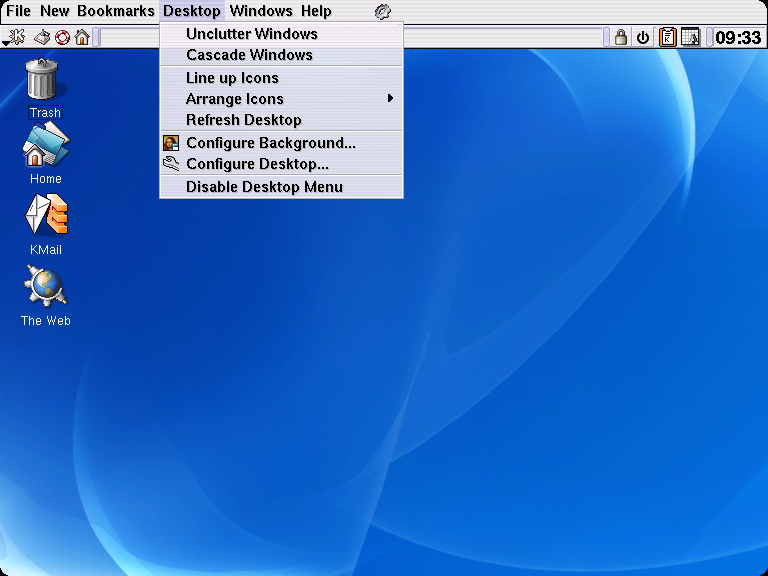Click the spiral icon in the menu bar
Screen dimensions: 768x576
coord(383,11)
